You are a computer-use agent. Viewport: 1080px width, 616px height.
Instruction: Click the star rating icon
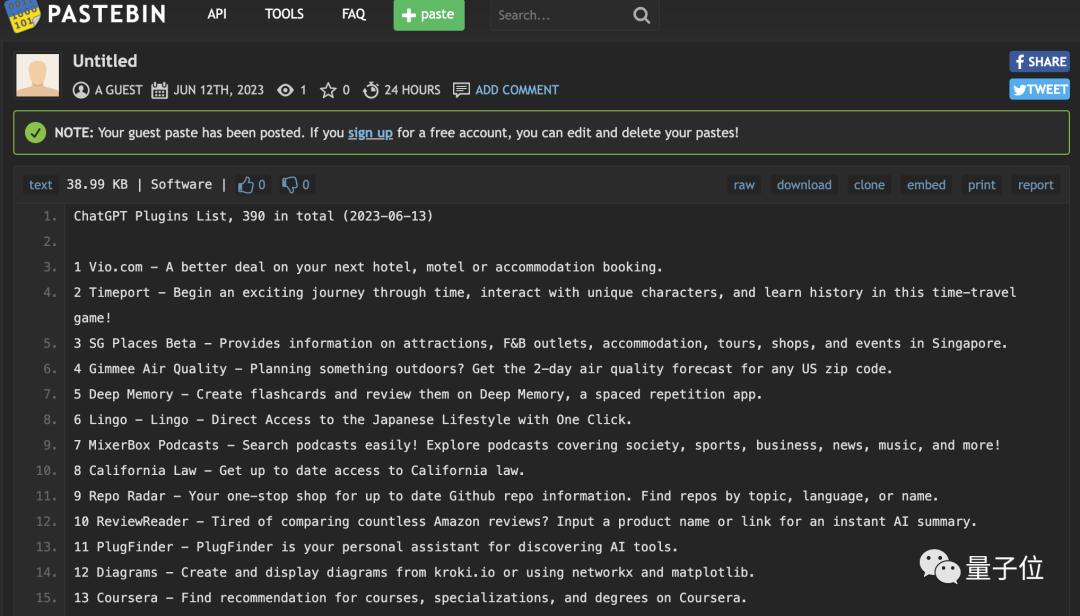coord(328,90)
